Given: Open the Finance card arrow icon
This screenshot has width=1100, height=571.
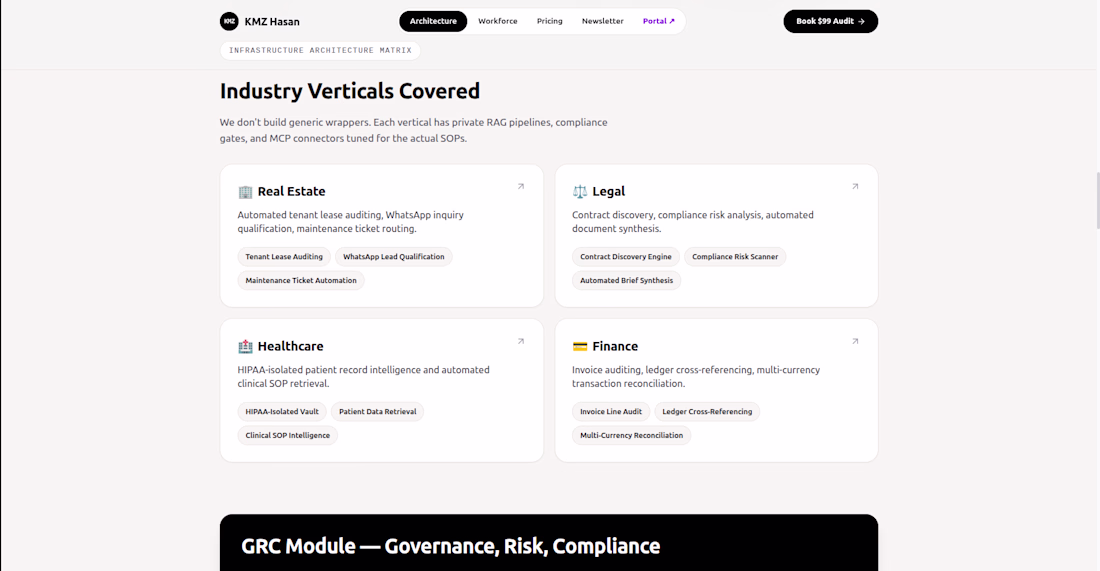Looking at the screenshot, I should (x=855, y=342).
